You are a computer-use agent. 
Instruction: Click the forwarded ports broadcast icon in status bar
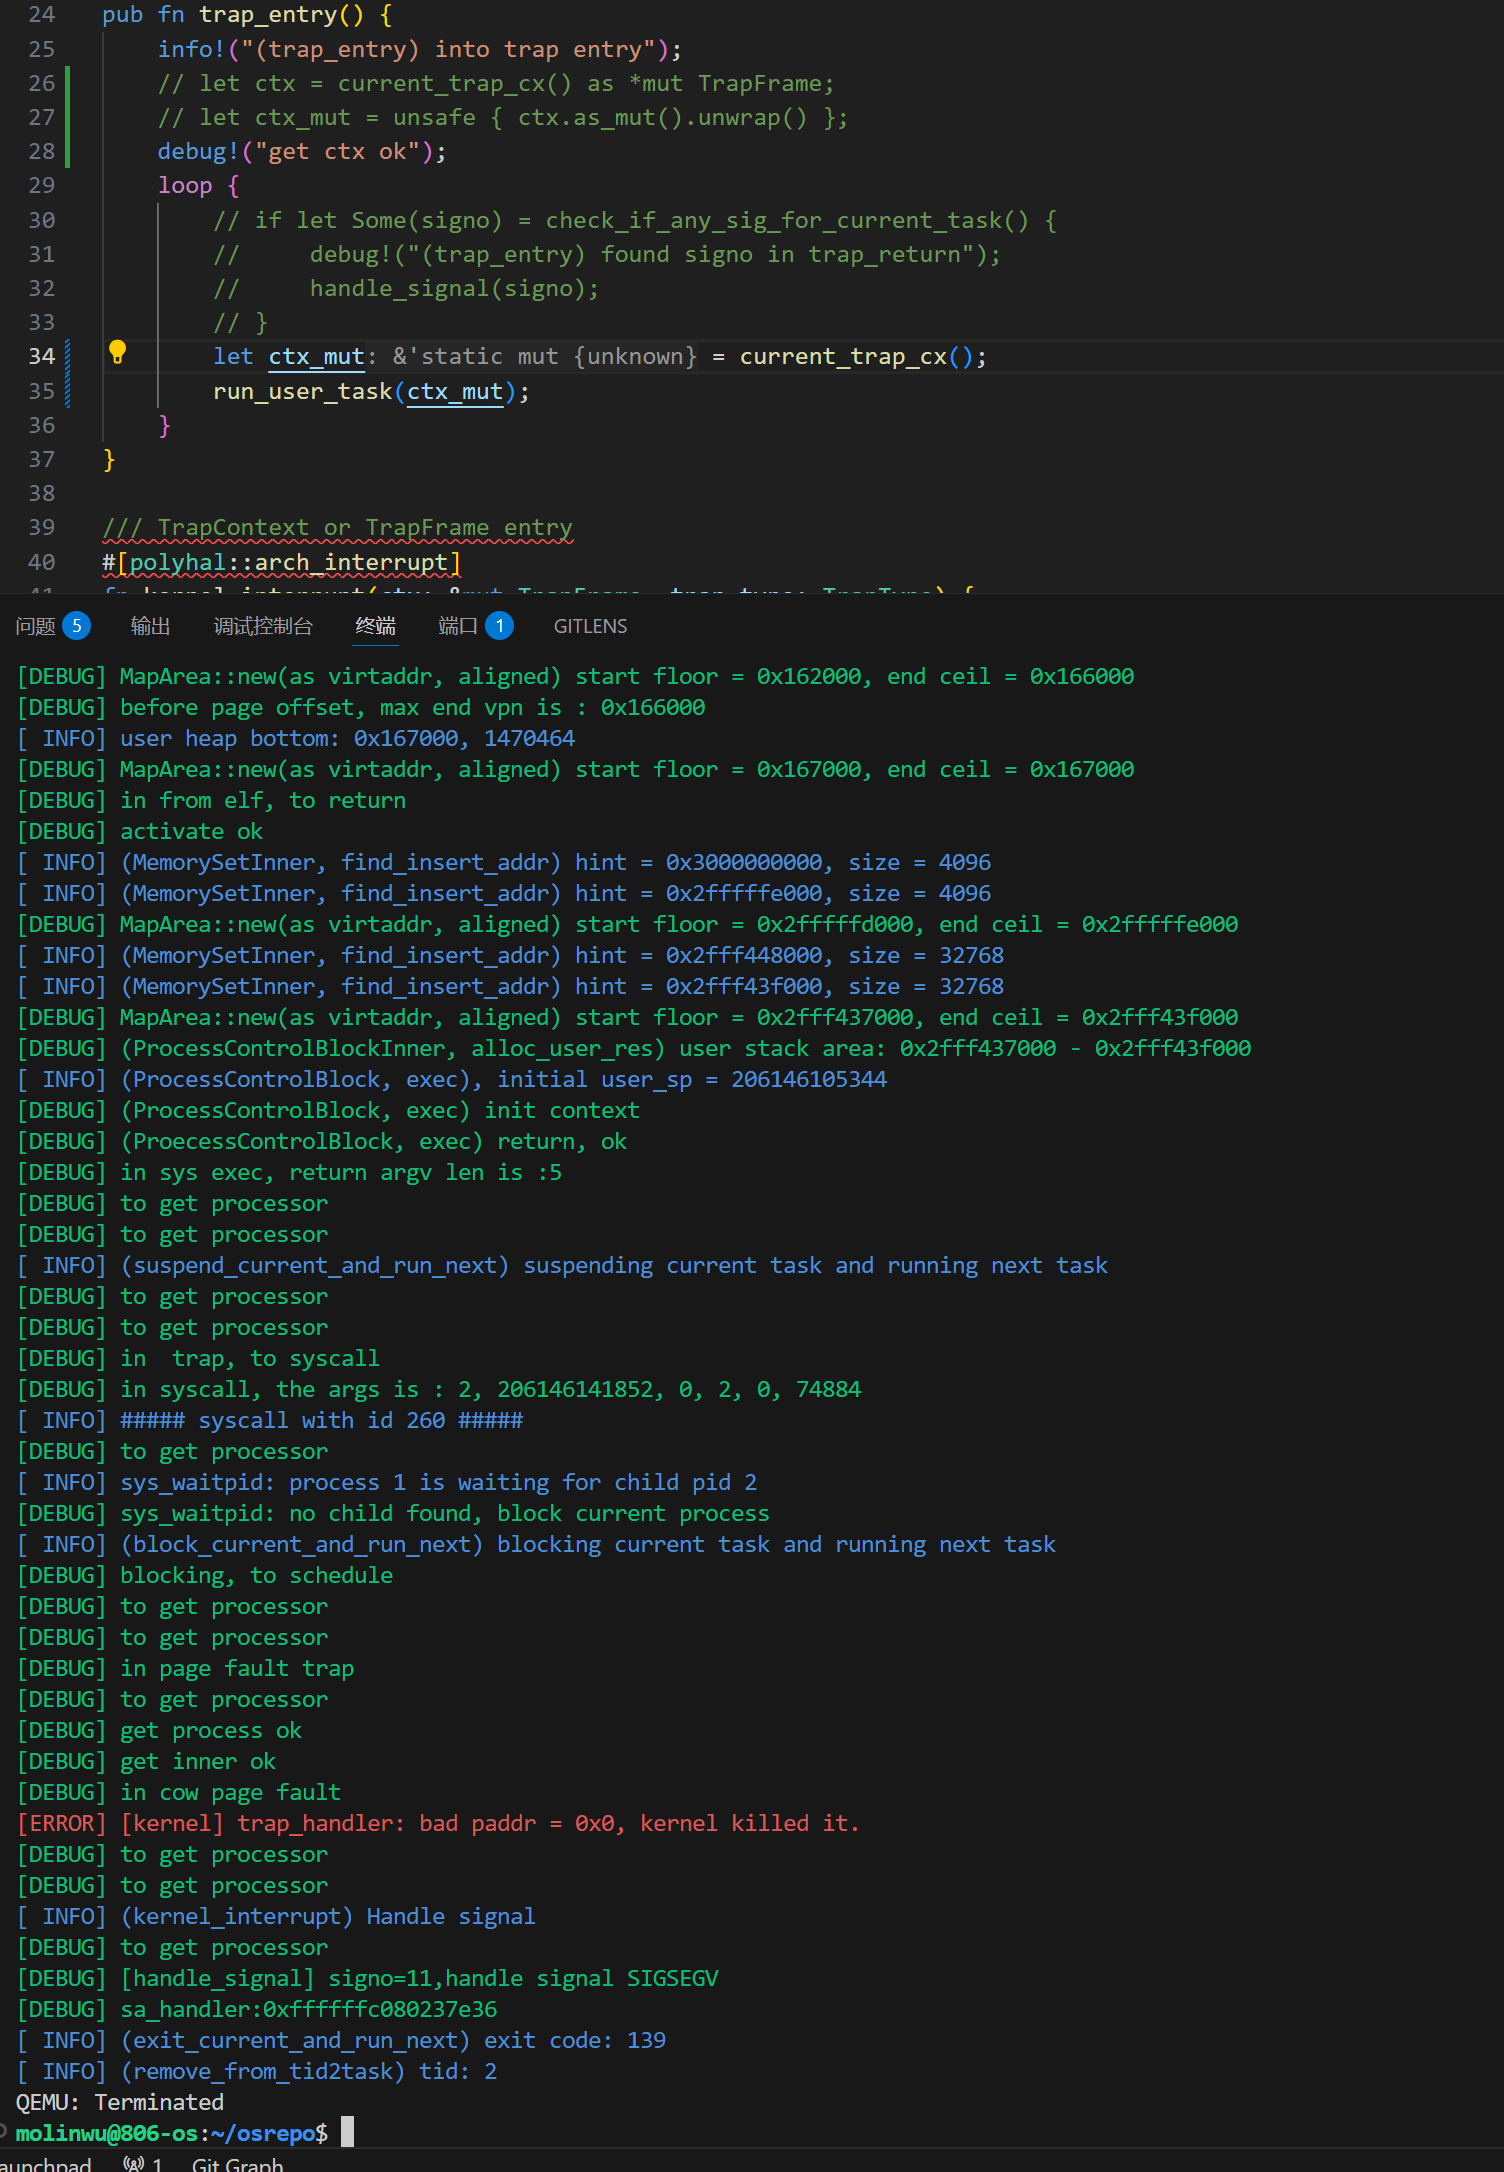pos(134,2164)
